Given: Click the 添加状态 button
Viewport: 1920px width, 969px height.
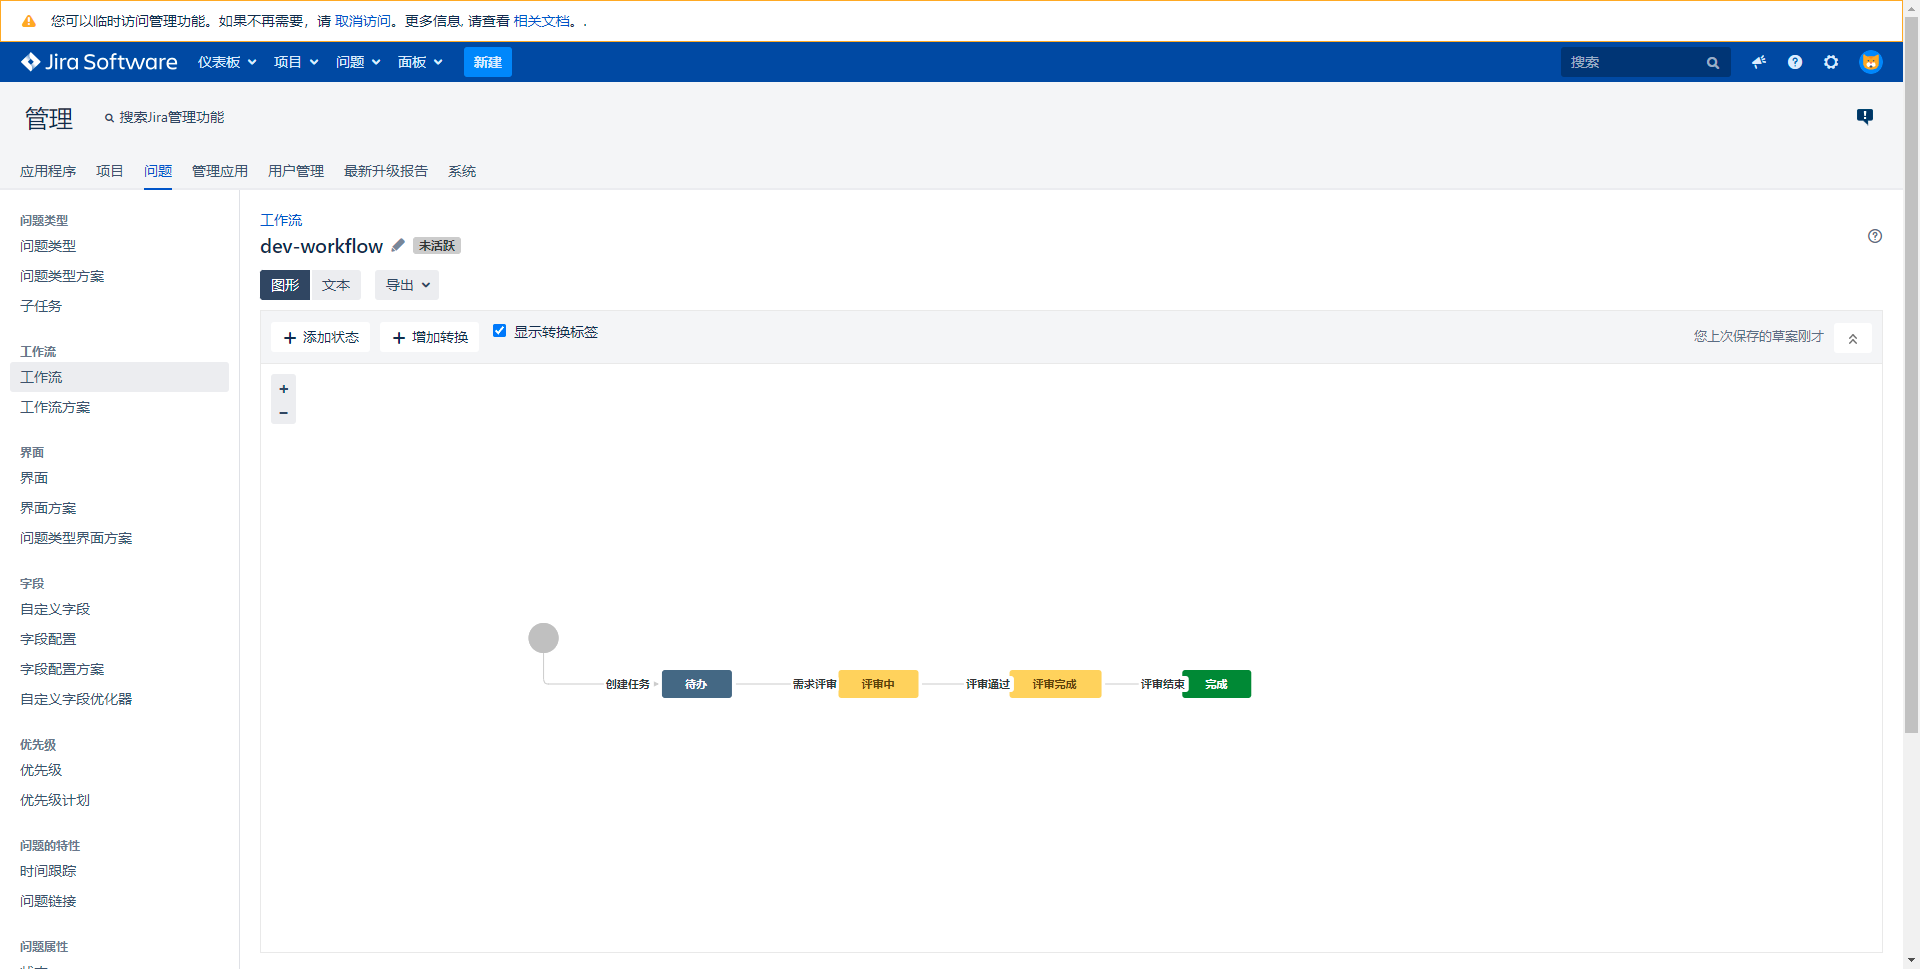Looking at the screenshot, I should coord(320,337).
